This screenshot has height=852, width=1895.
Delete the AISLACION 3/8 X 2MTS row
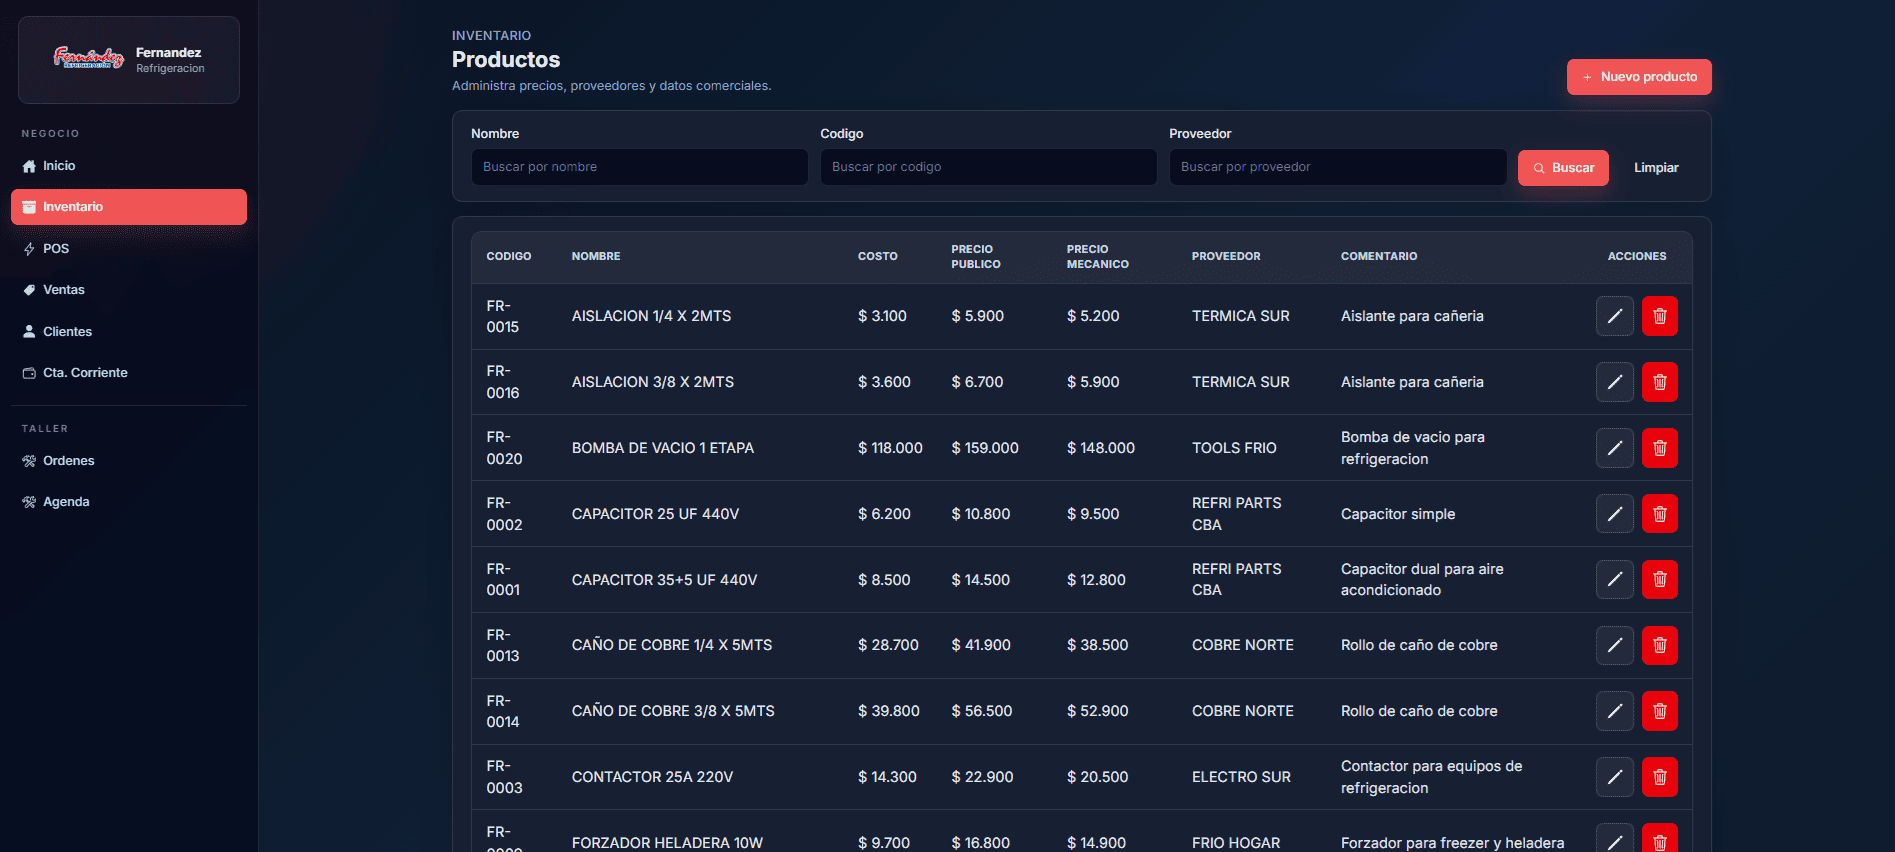click(x=1659, y=382)
